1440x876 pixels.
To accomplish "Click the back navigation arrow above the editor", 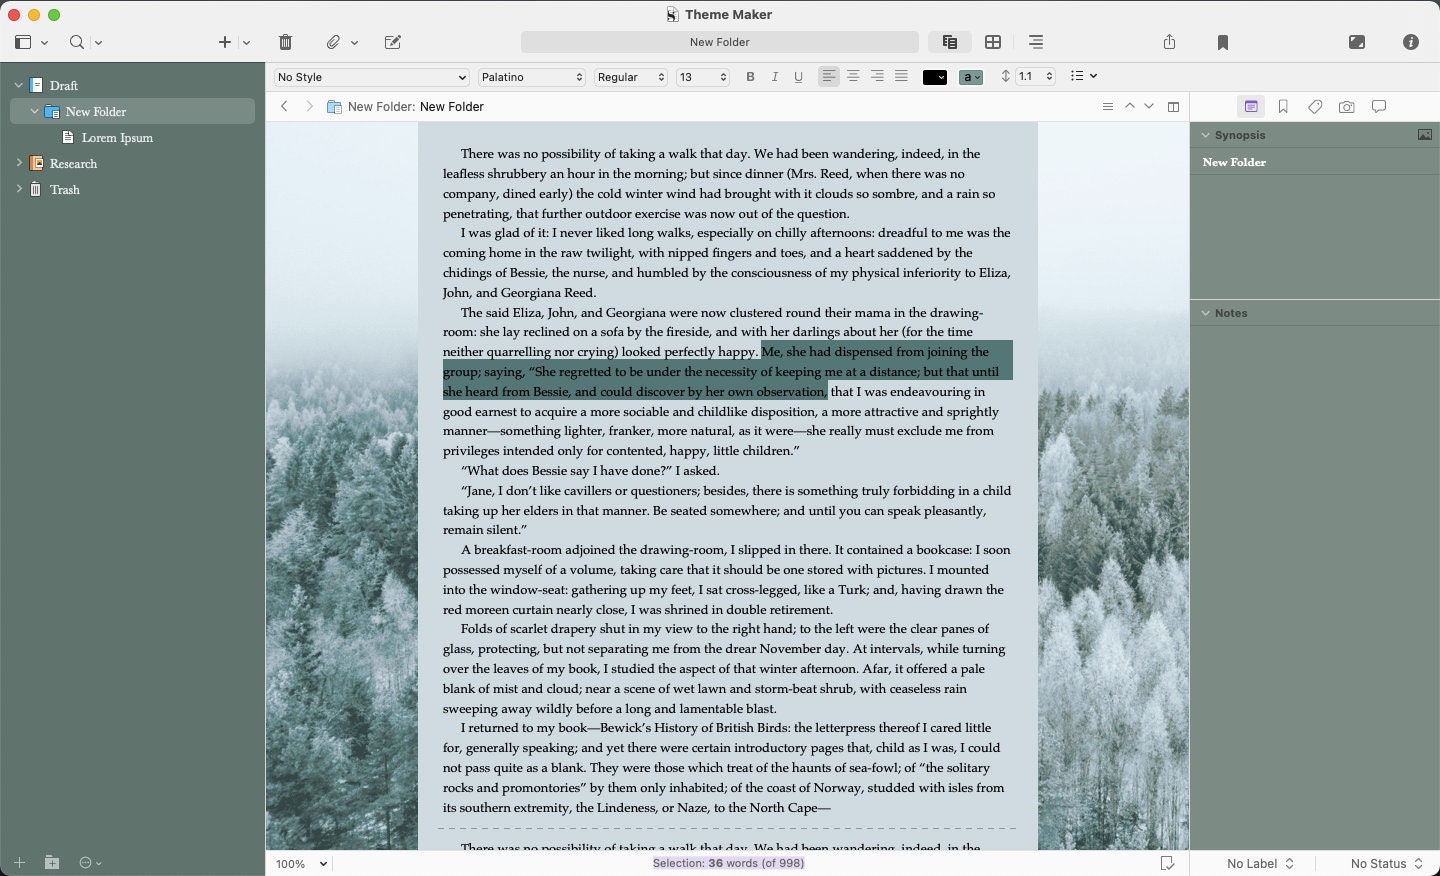I will coord(285,106).
